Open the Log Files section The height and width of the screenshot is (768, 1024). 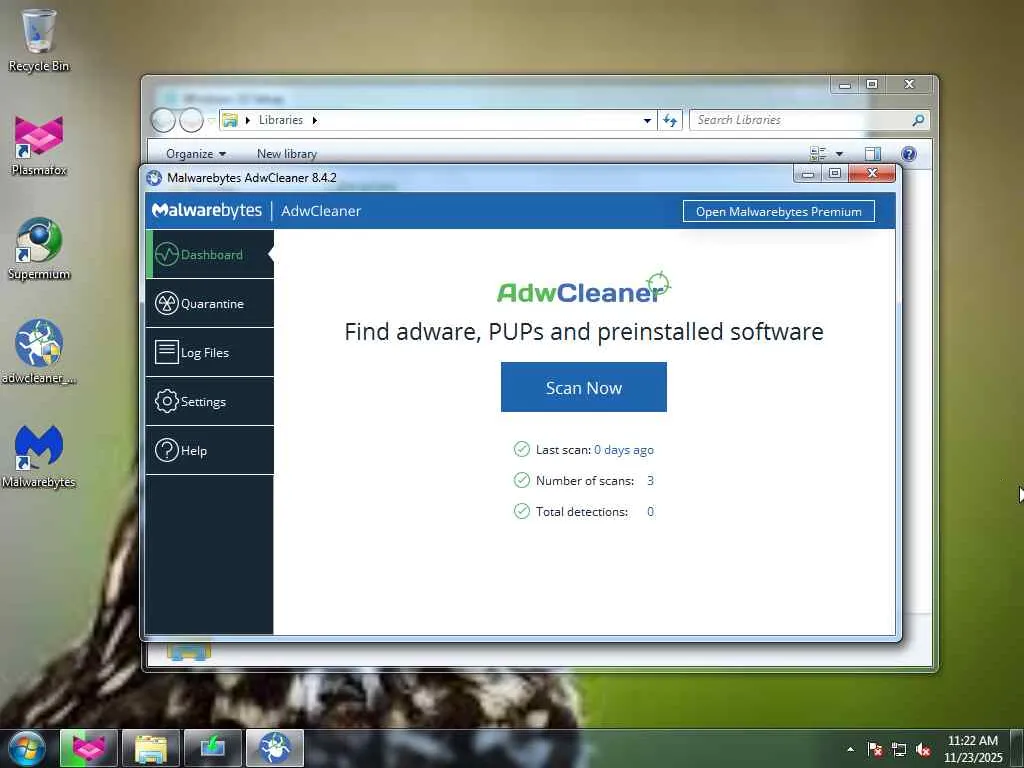210,352
